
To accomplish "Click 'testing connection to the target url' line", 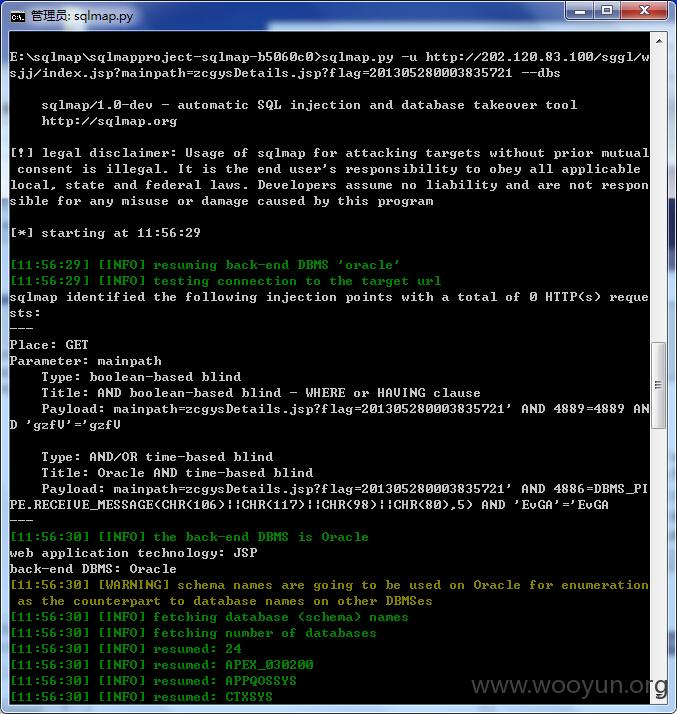I will (x=225, y=281).
